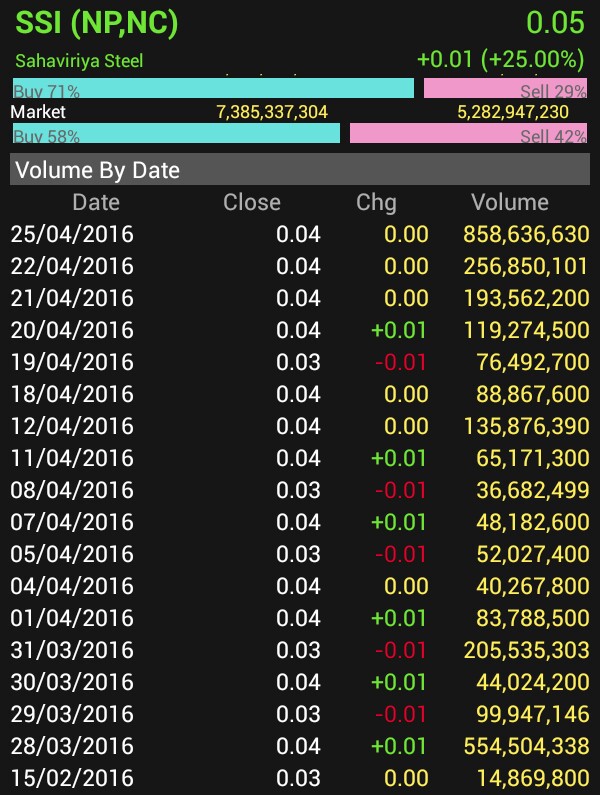600x795 pixels.
Task: Tap the Market label
Action: point(38,112)
